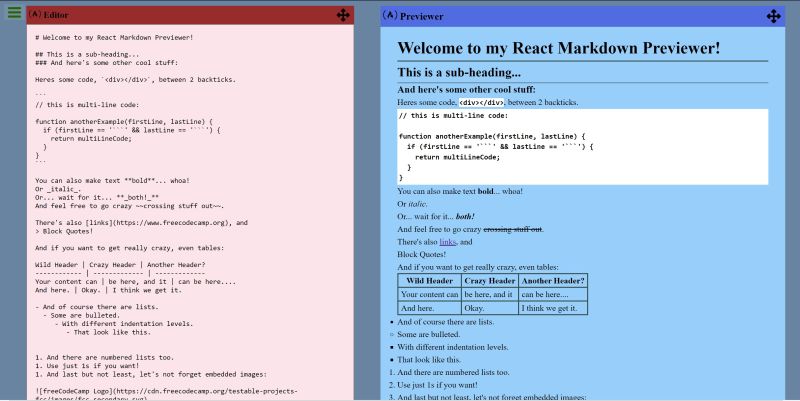The height and width of the screenshot is (401, 800).
Task: Click the inline <div></div> code in preview
Action: tap(481, 103)
